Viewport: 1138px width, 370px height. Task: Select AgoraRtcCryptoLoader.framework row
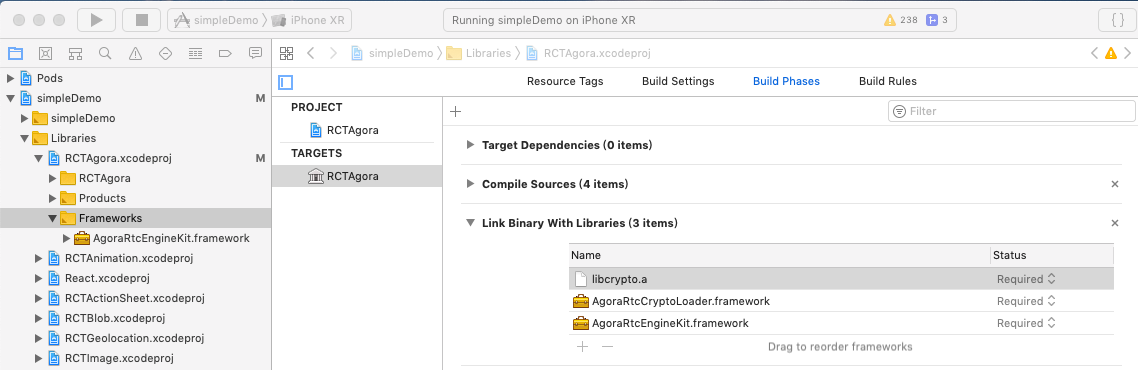tap(841, 301)
